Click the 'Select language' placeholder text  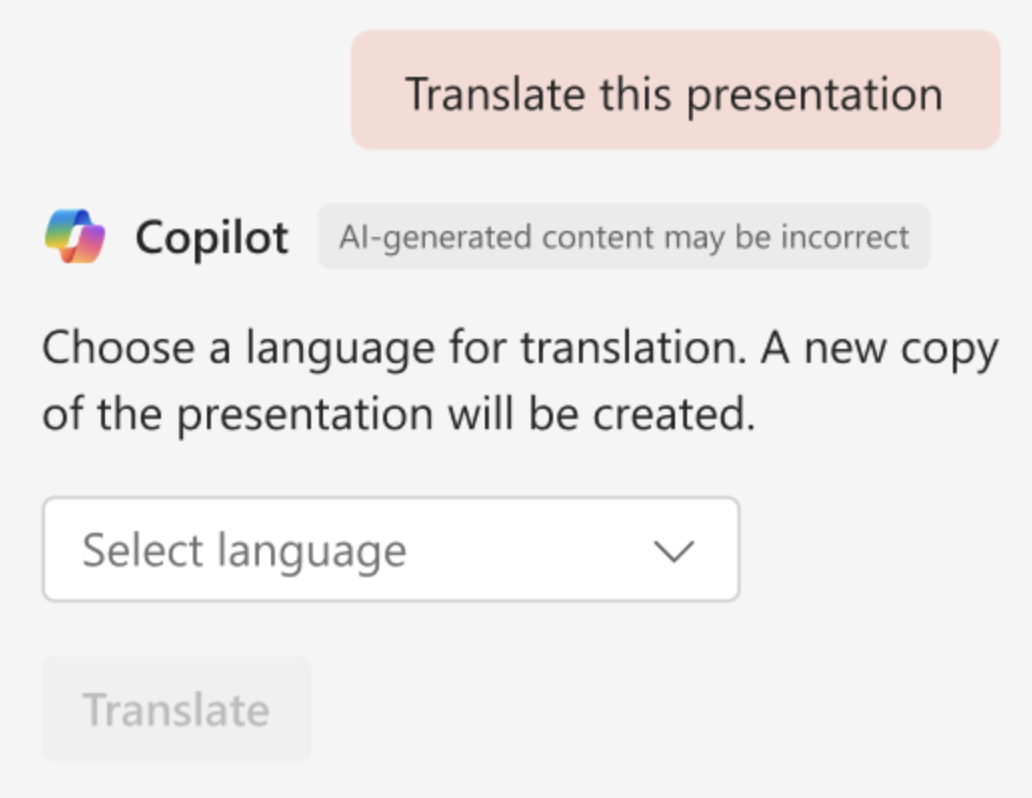(244, 551)
